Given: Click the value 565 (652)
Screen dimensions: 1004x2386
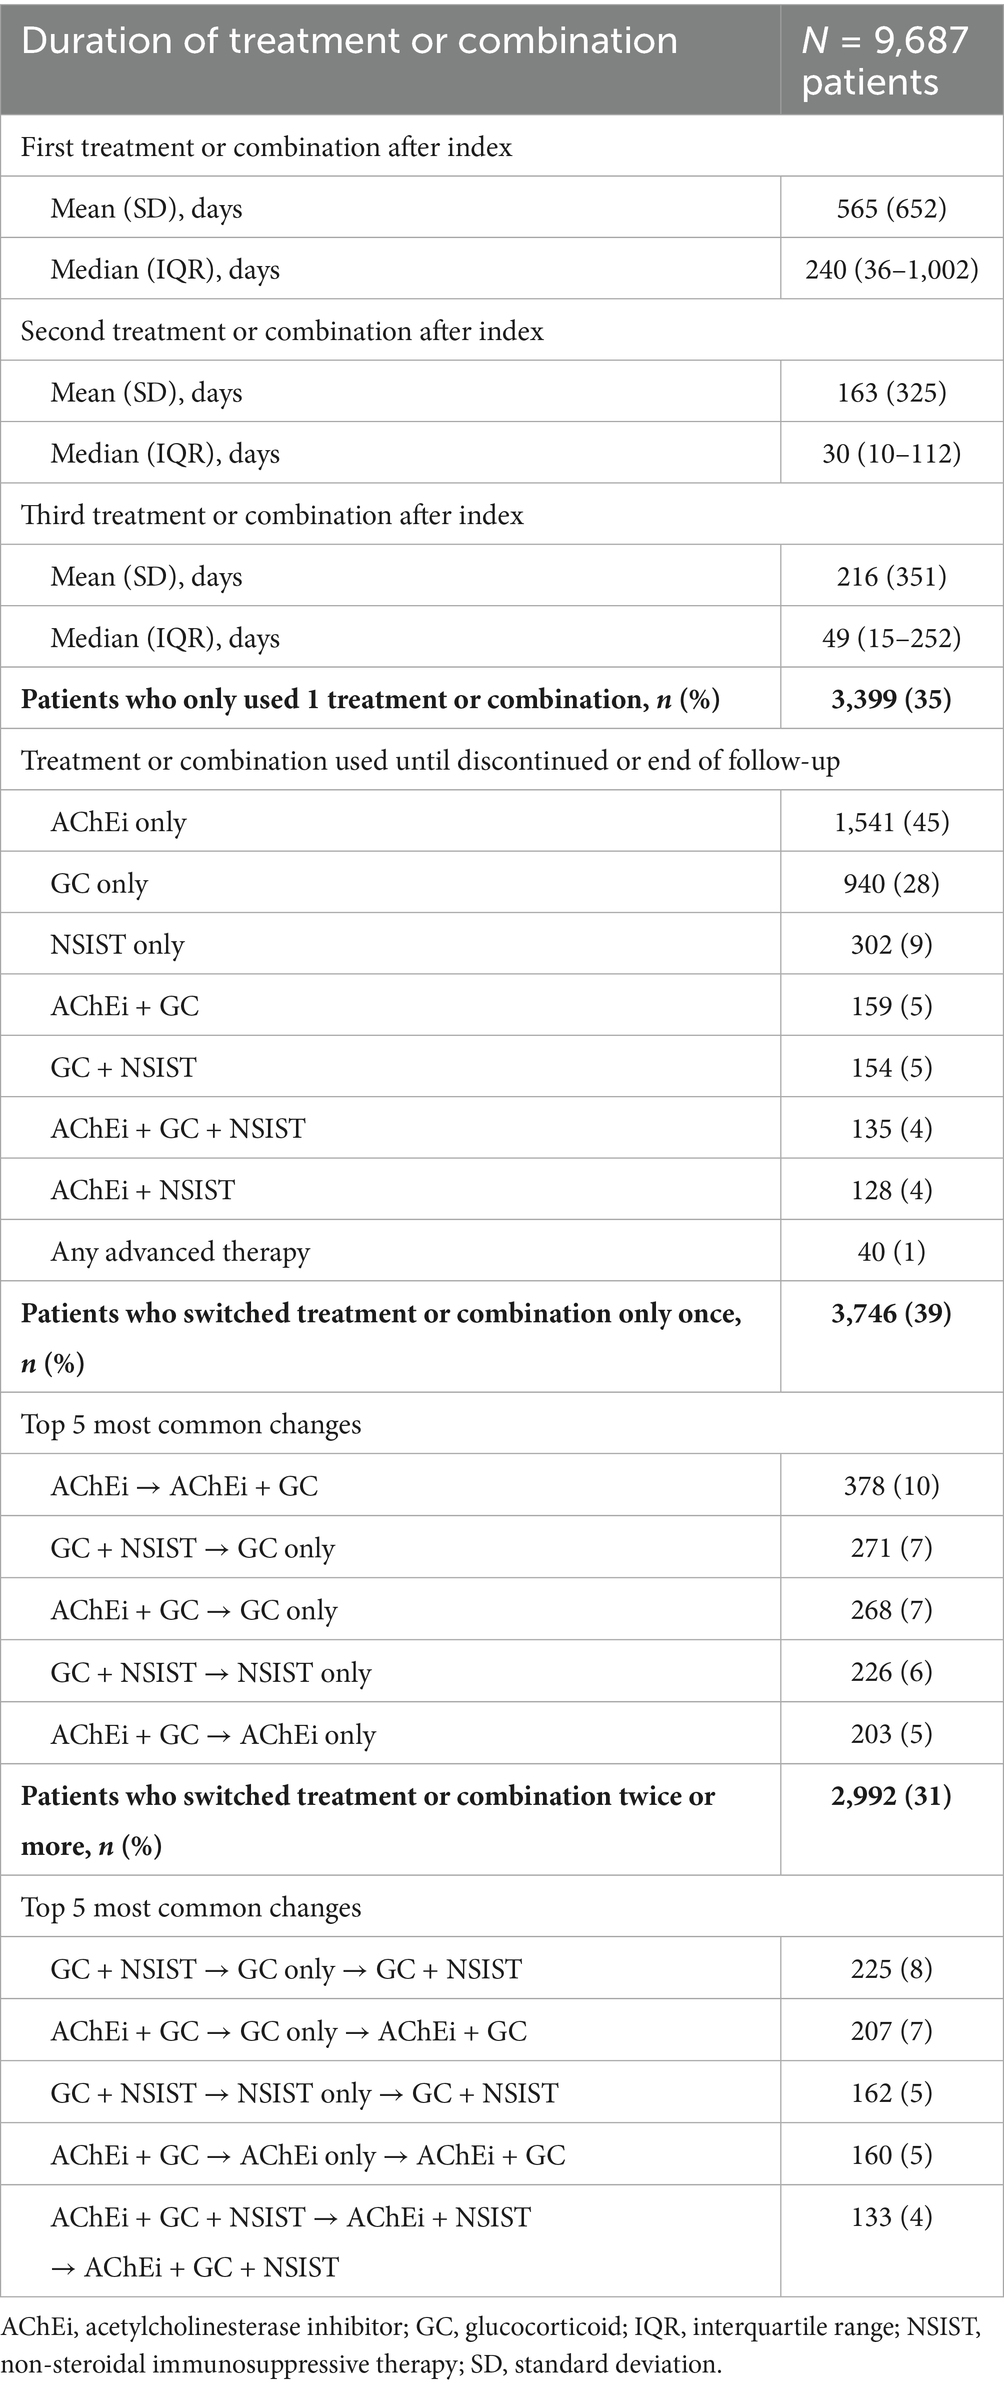Looking at the screenshot, I should point(891,208).
